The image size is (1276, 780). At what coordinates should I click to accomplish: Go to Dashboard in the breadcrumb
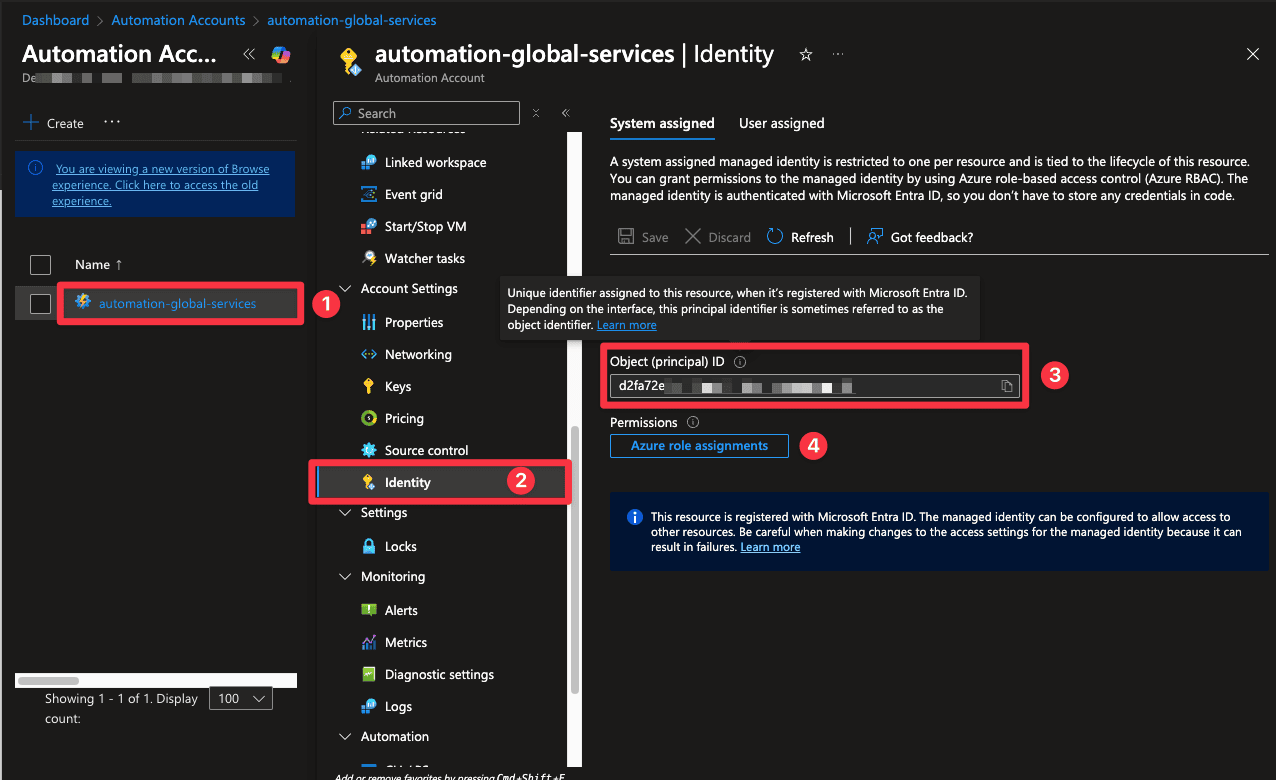56,20
